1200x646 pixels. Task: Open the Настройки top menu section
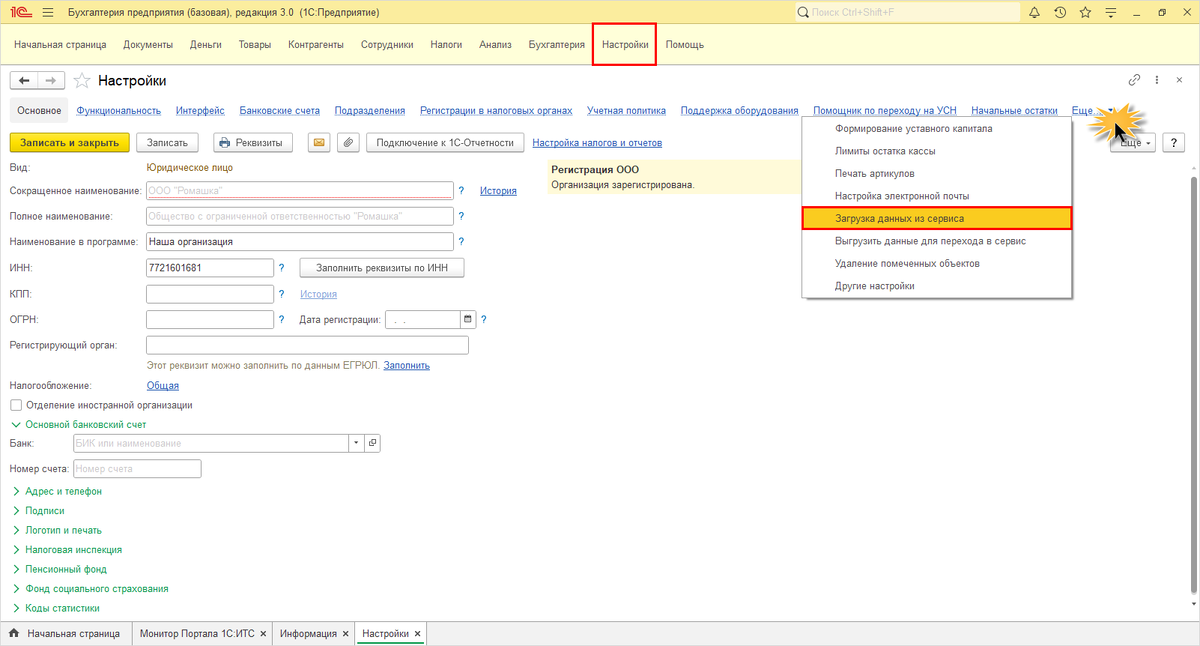(x=625, y=45)
